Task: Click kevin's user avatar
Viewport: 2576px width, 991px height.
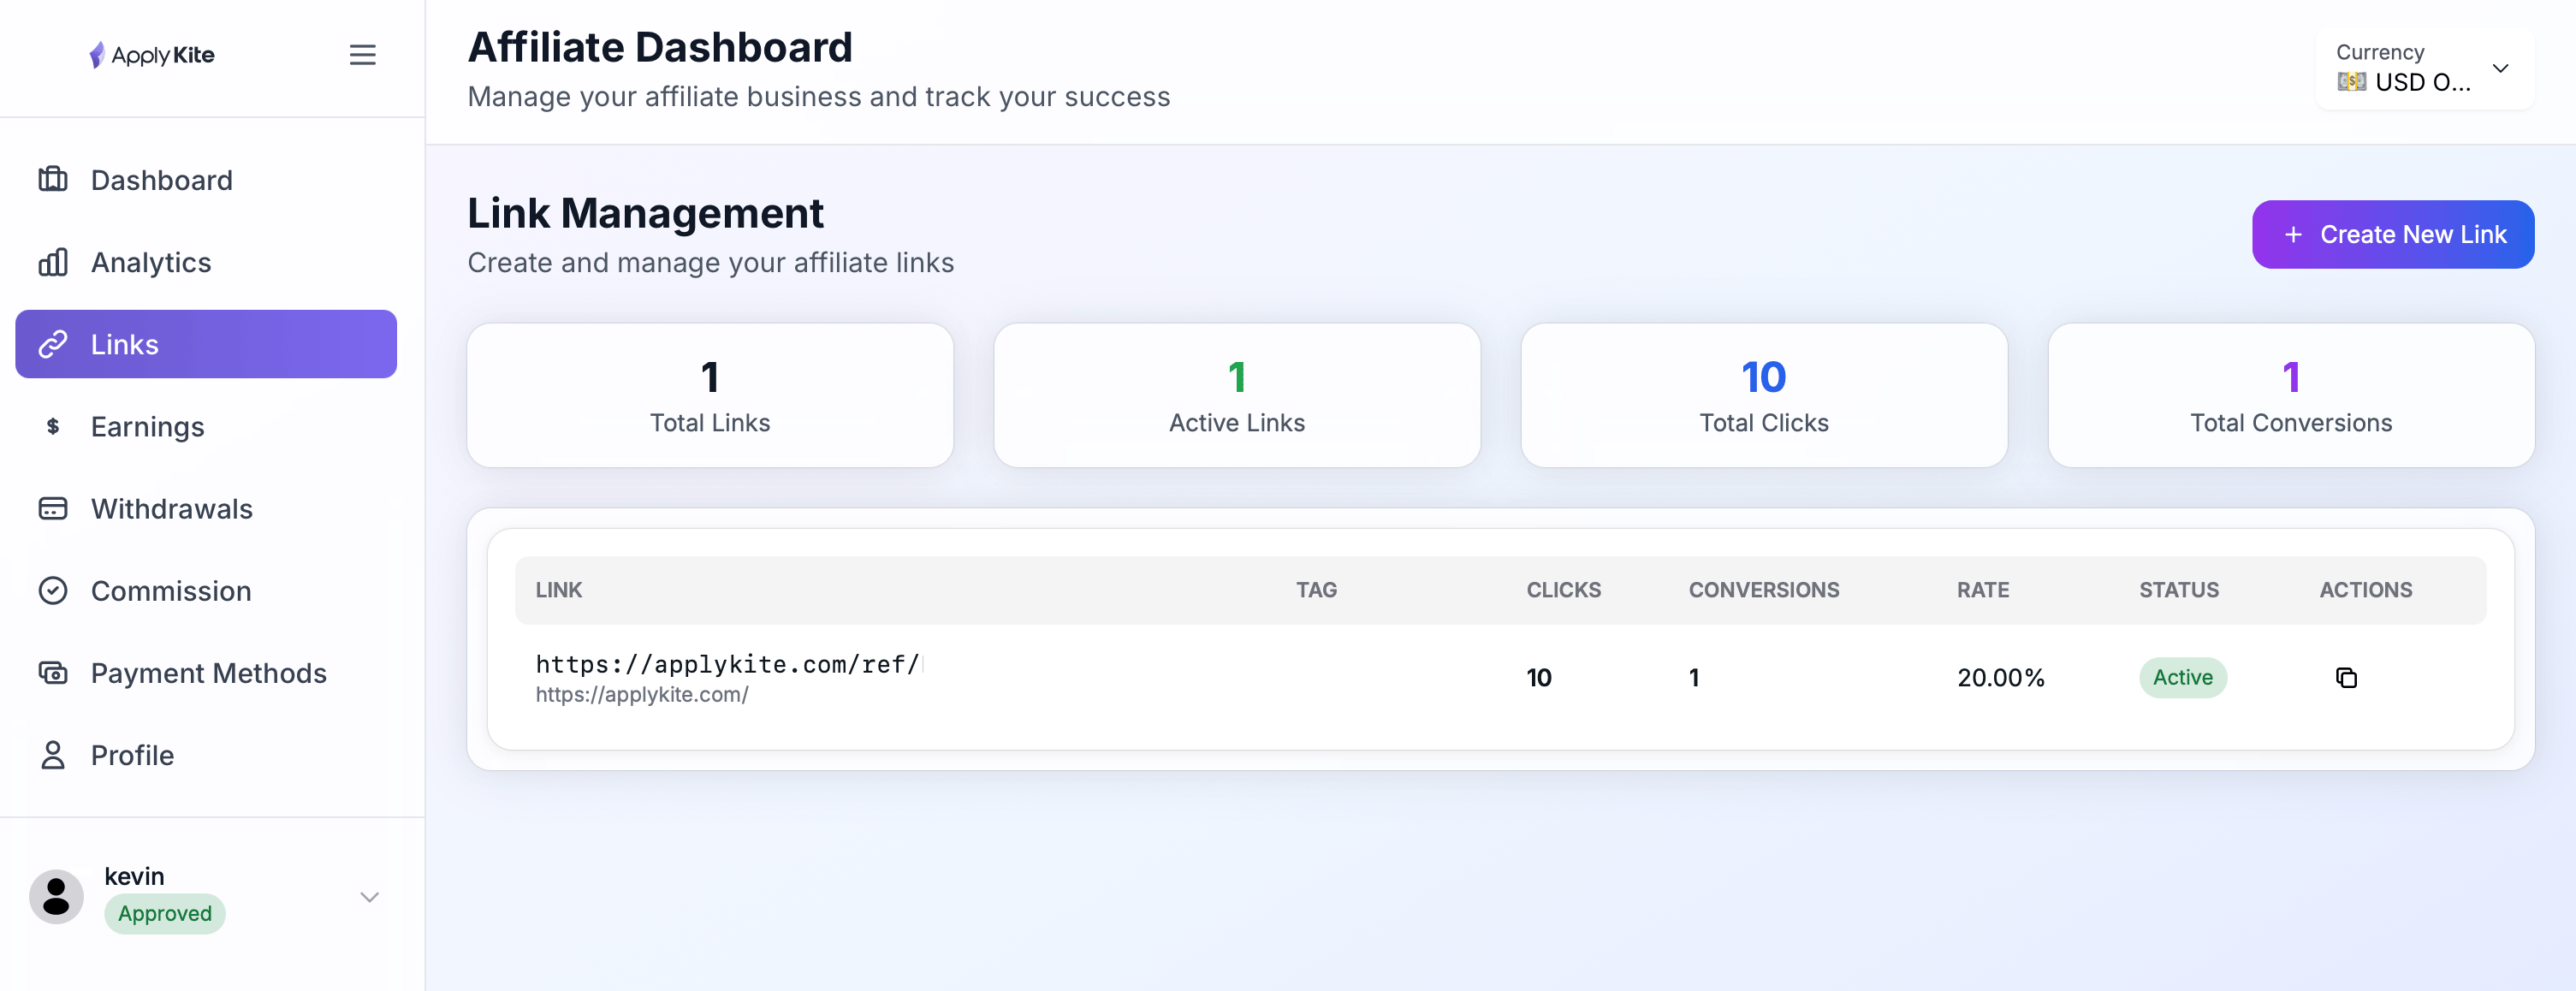Action: [x=56, y=896]
